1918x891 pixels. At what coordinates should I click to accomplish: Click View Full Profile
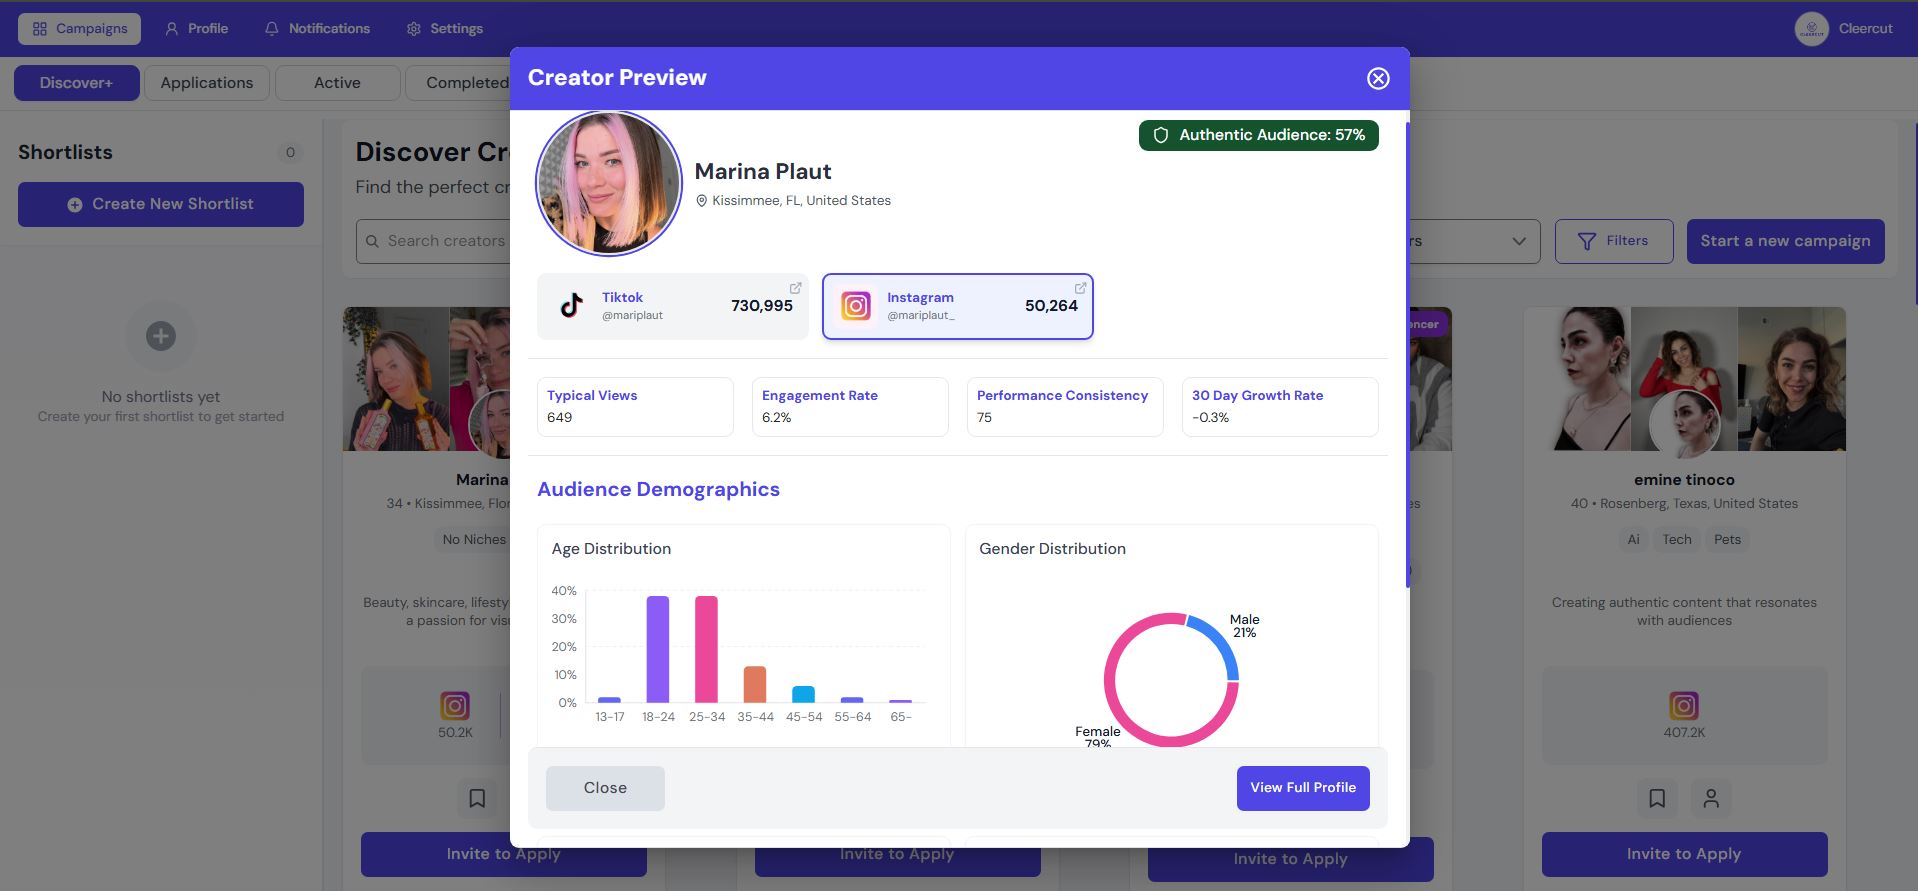click(x=1303, y=788)
